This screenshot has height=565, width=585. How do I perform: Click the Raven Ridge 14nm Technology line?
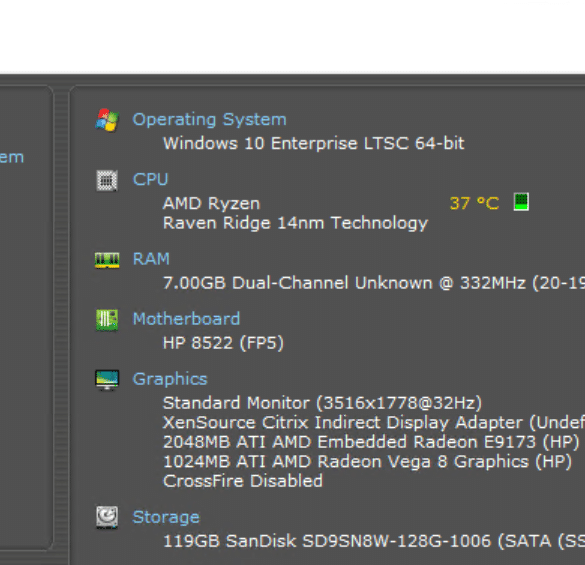pyautogui.click(x=295, y=224)
